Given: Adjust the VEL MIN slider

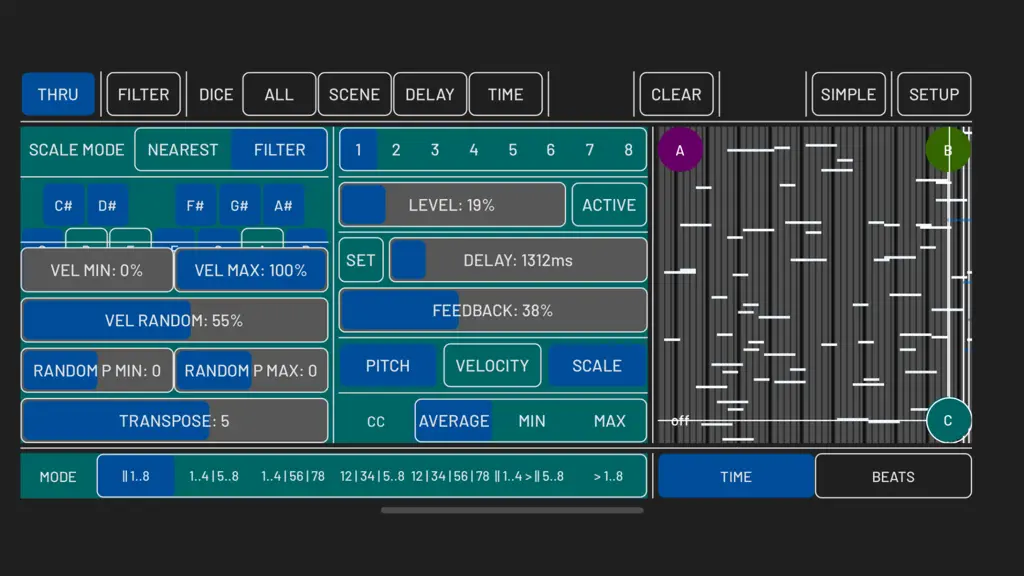Looking at the screenshot, I should pos(97,270).
